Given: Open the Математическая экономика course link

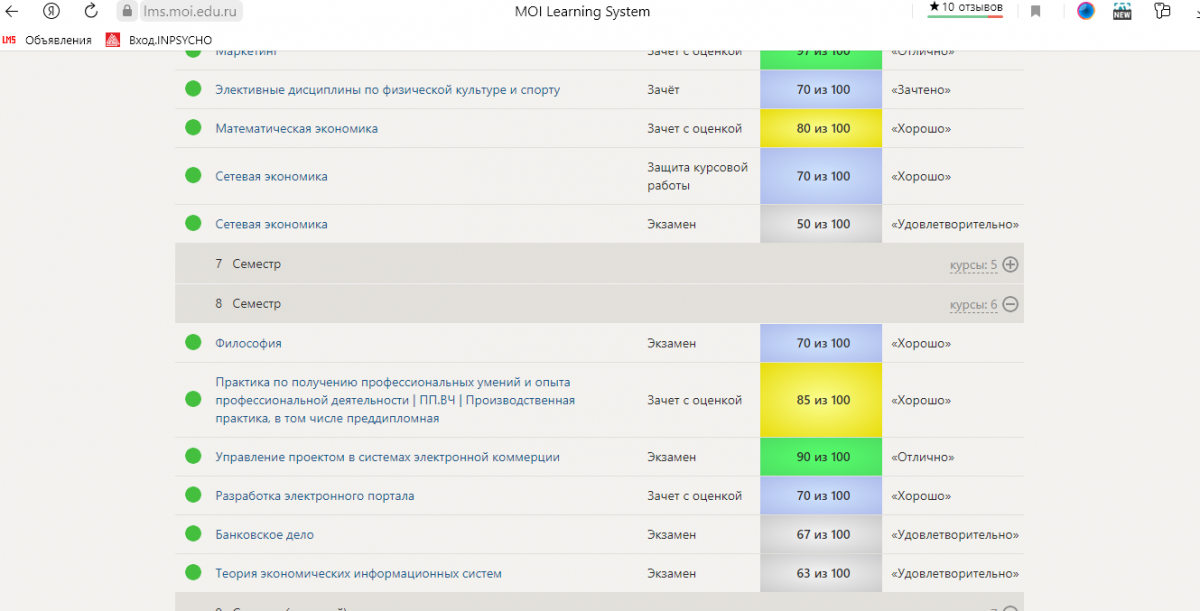Looking at the screenshot, I should 296,129.
